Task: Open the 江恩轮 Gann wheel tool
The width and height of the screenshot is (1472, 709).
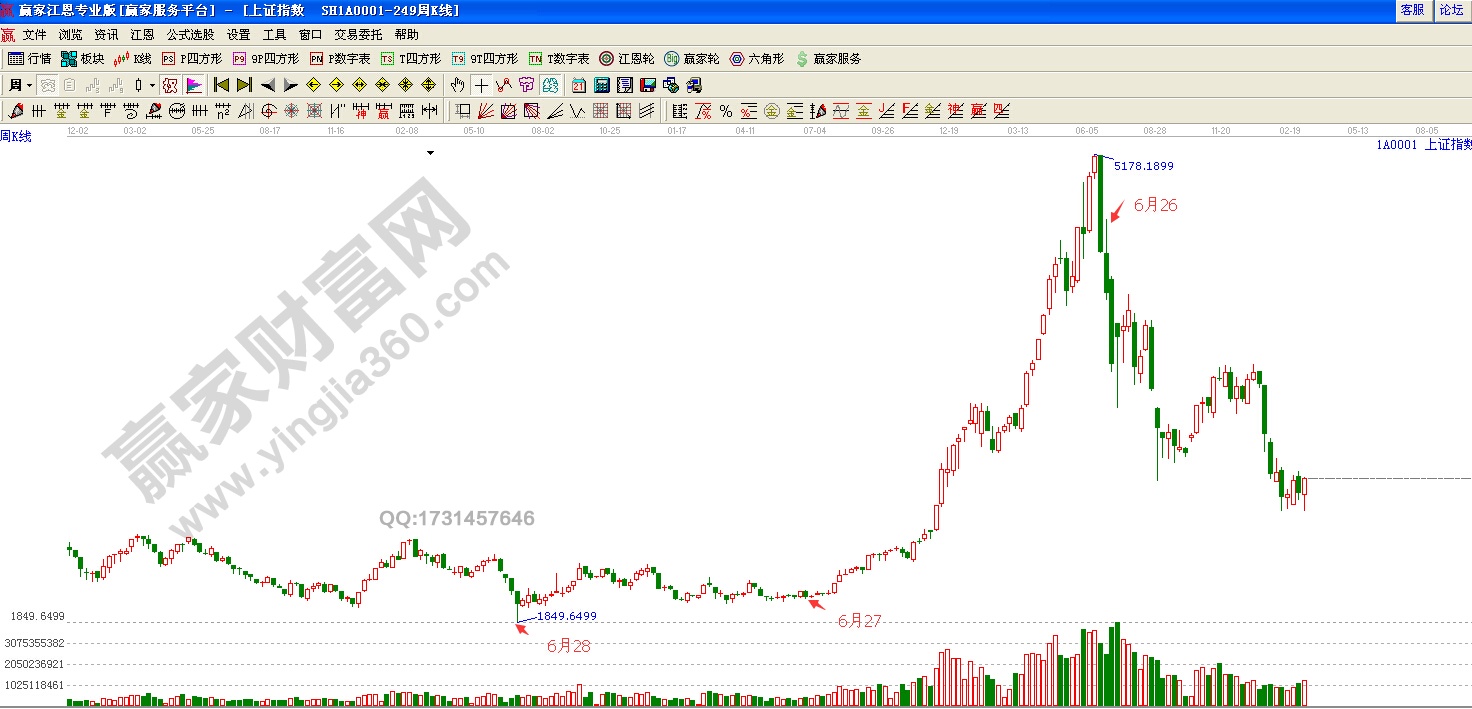Action: click(627, 59)
